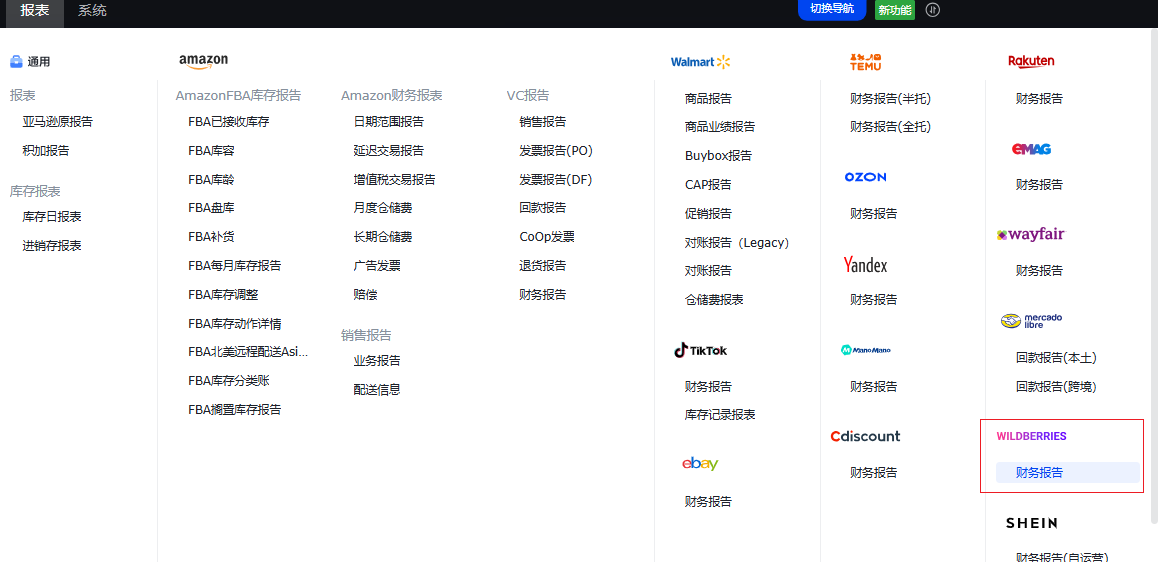Open 发票报告(PO)
Image resolution: width=1158 pixels, height=562 pixels.
click(x=555, y=151)
